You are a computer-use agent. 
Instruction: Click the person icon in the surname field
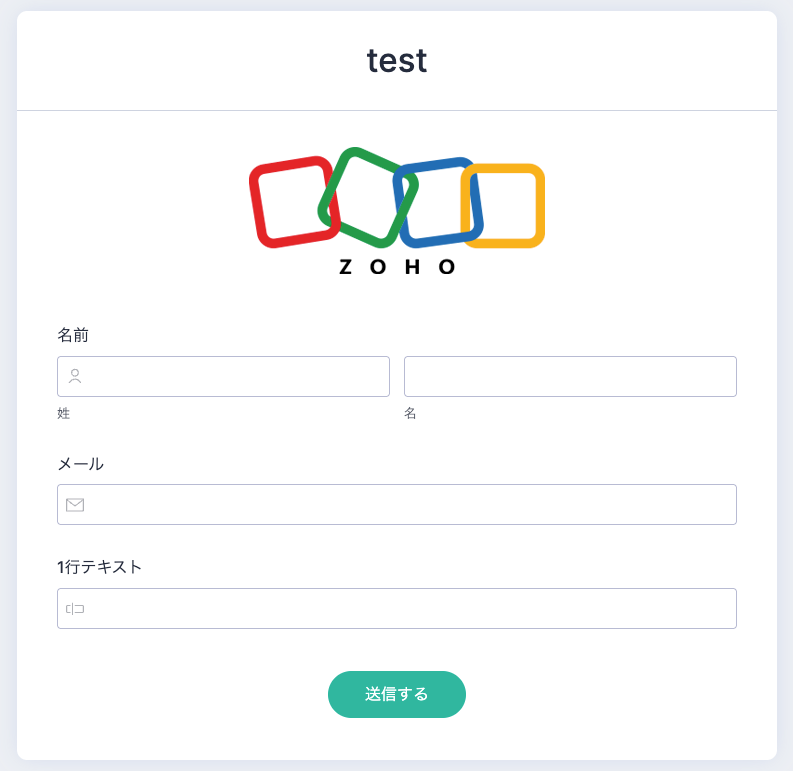[x=75, y=377]
